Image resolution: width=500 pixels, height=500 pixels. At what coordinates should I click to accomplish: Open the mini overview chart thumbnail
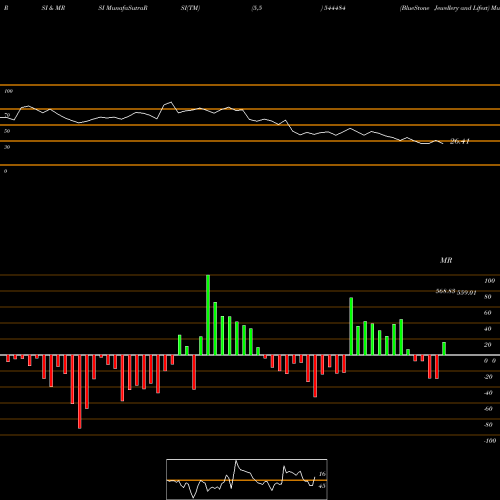point(247,479)
